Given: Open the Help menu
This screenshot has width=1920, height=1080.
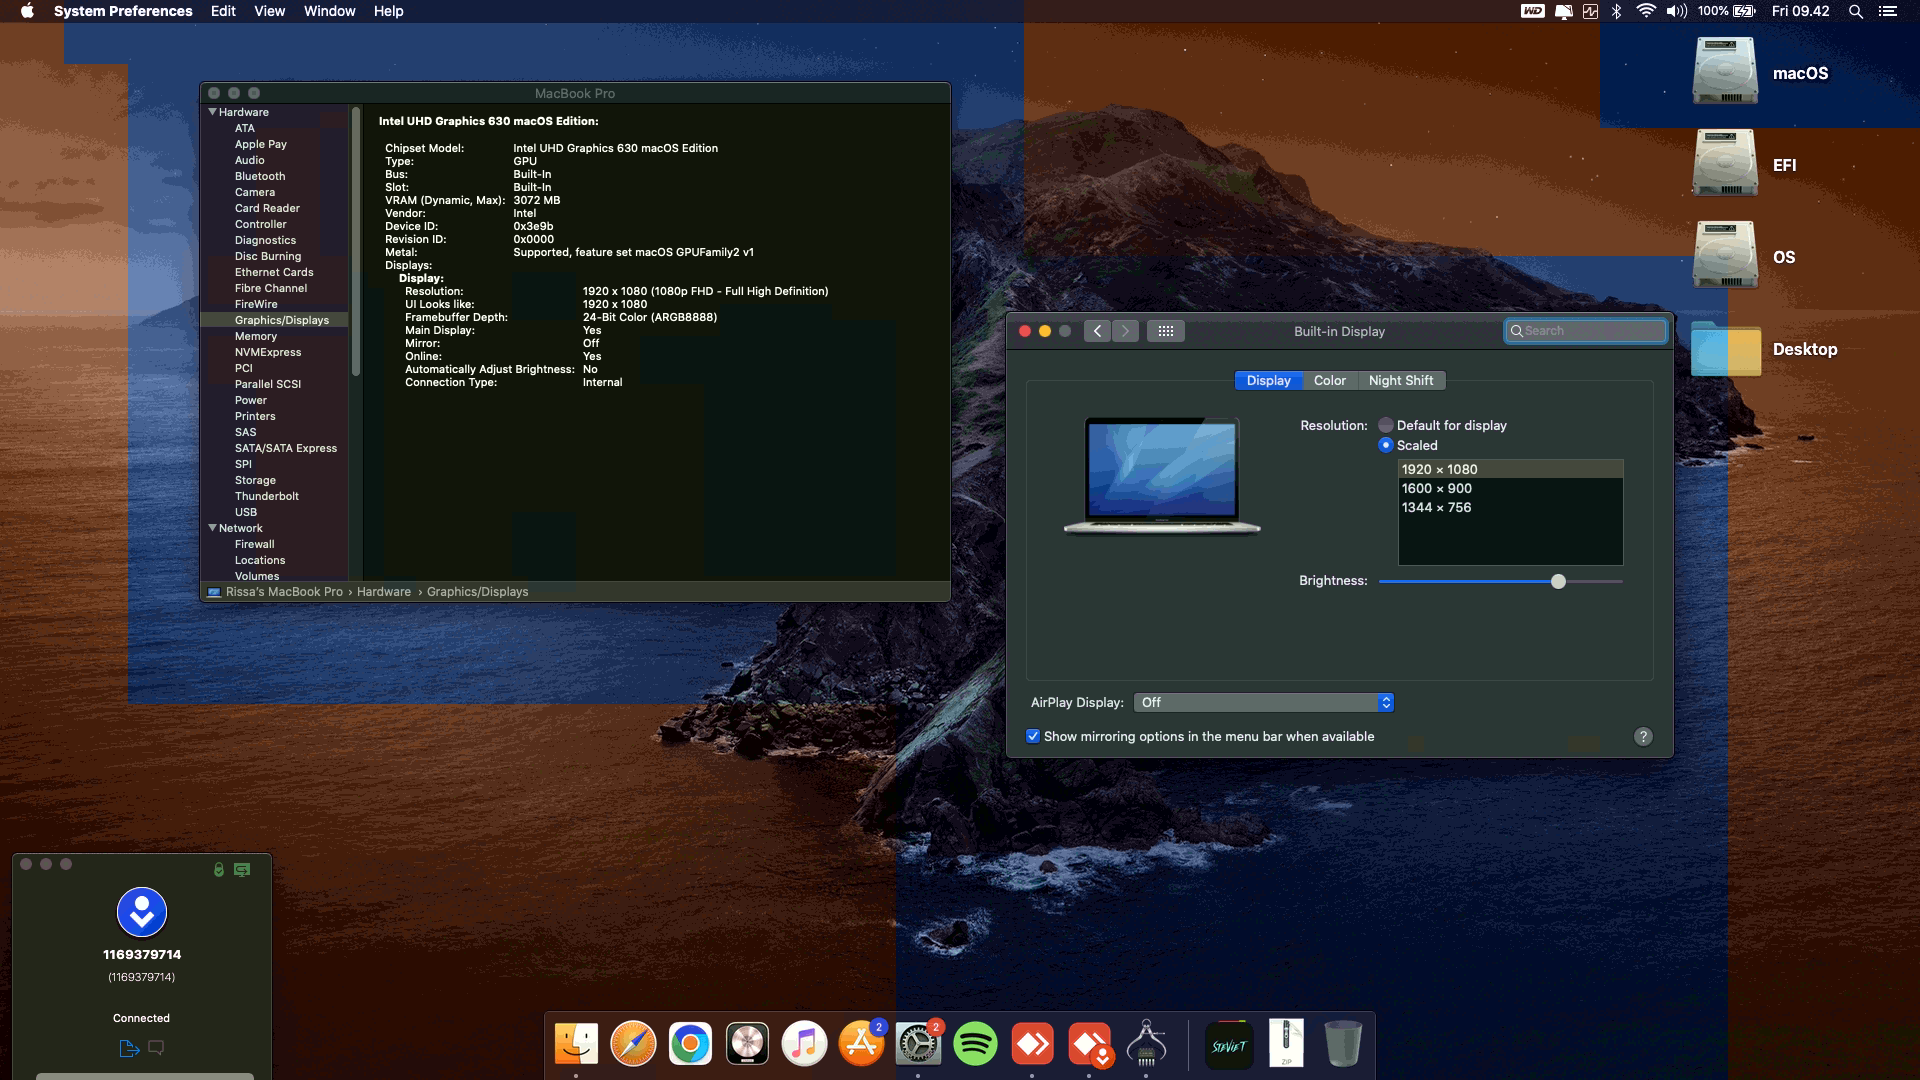Looking at the screenshot, I should pos(388,11).
